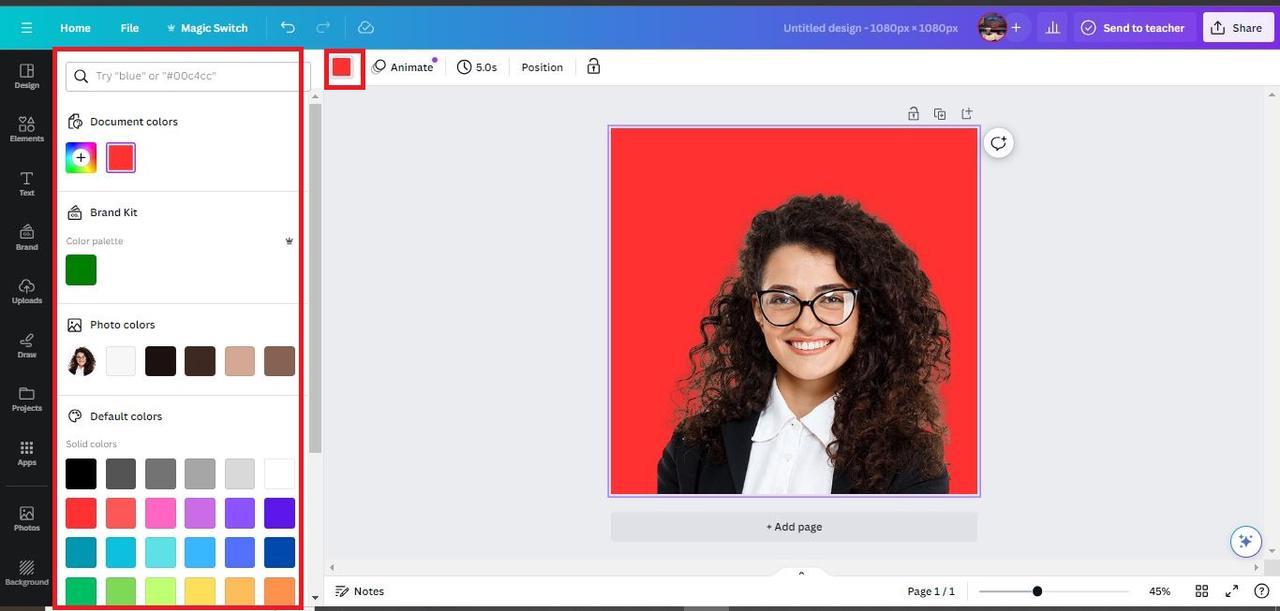Click the Brand Kit crown icon
The height and width of the screenshot is (611, 1280).
tap(289, 241)
